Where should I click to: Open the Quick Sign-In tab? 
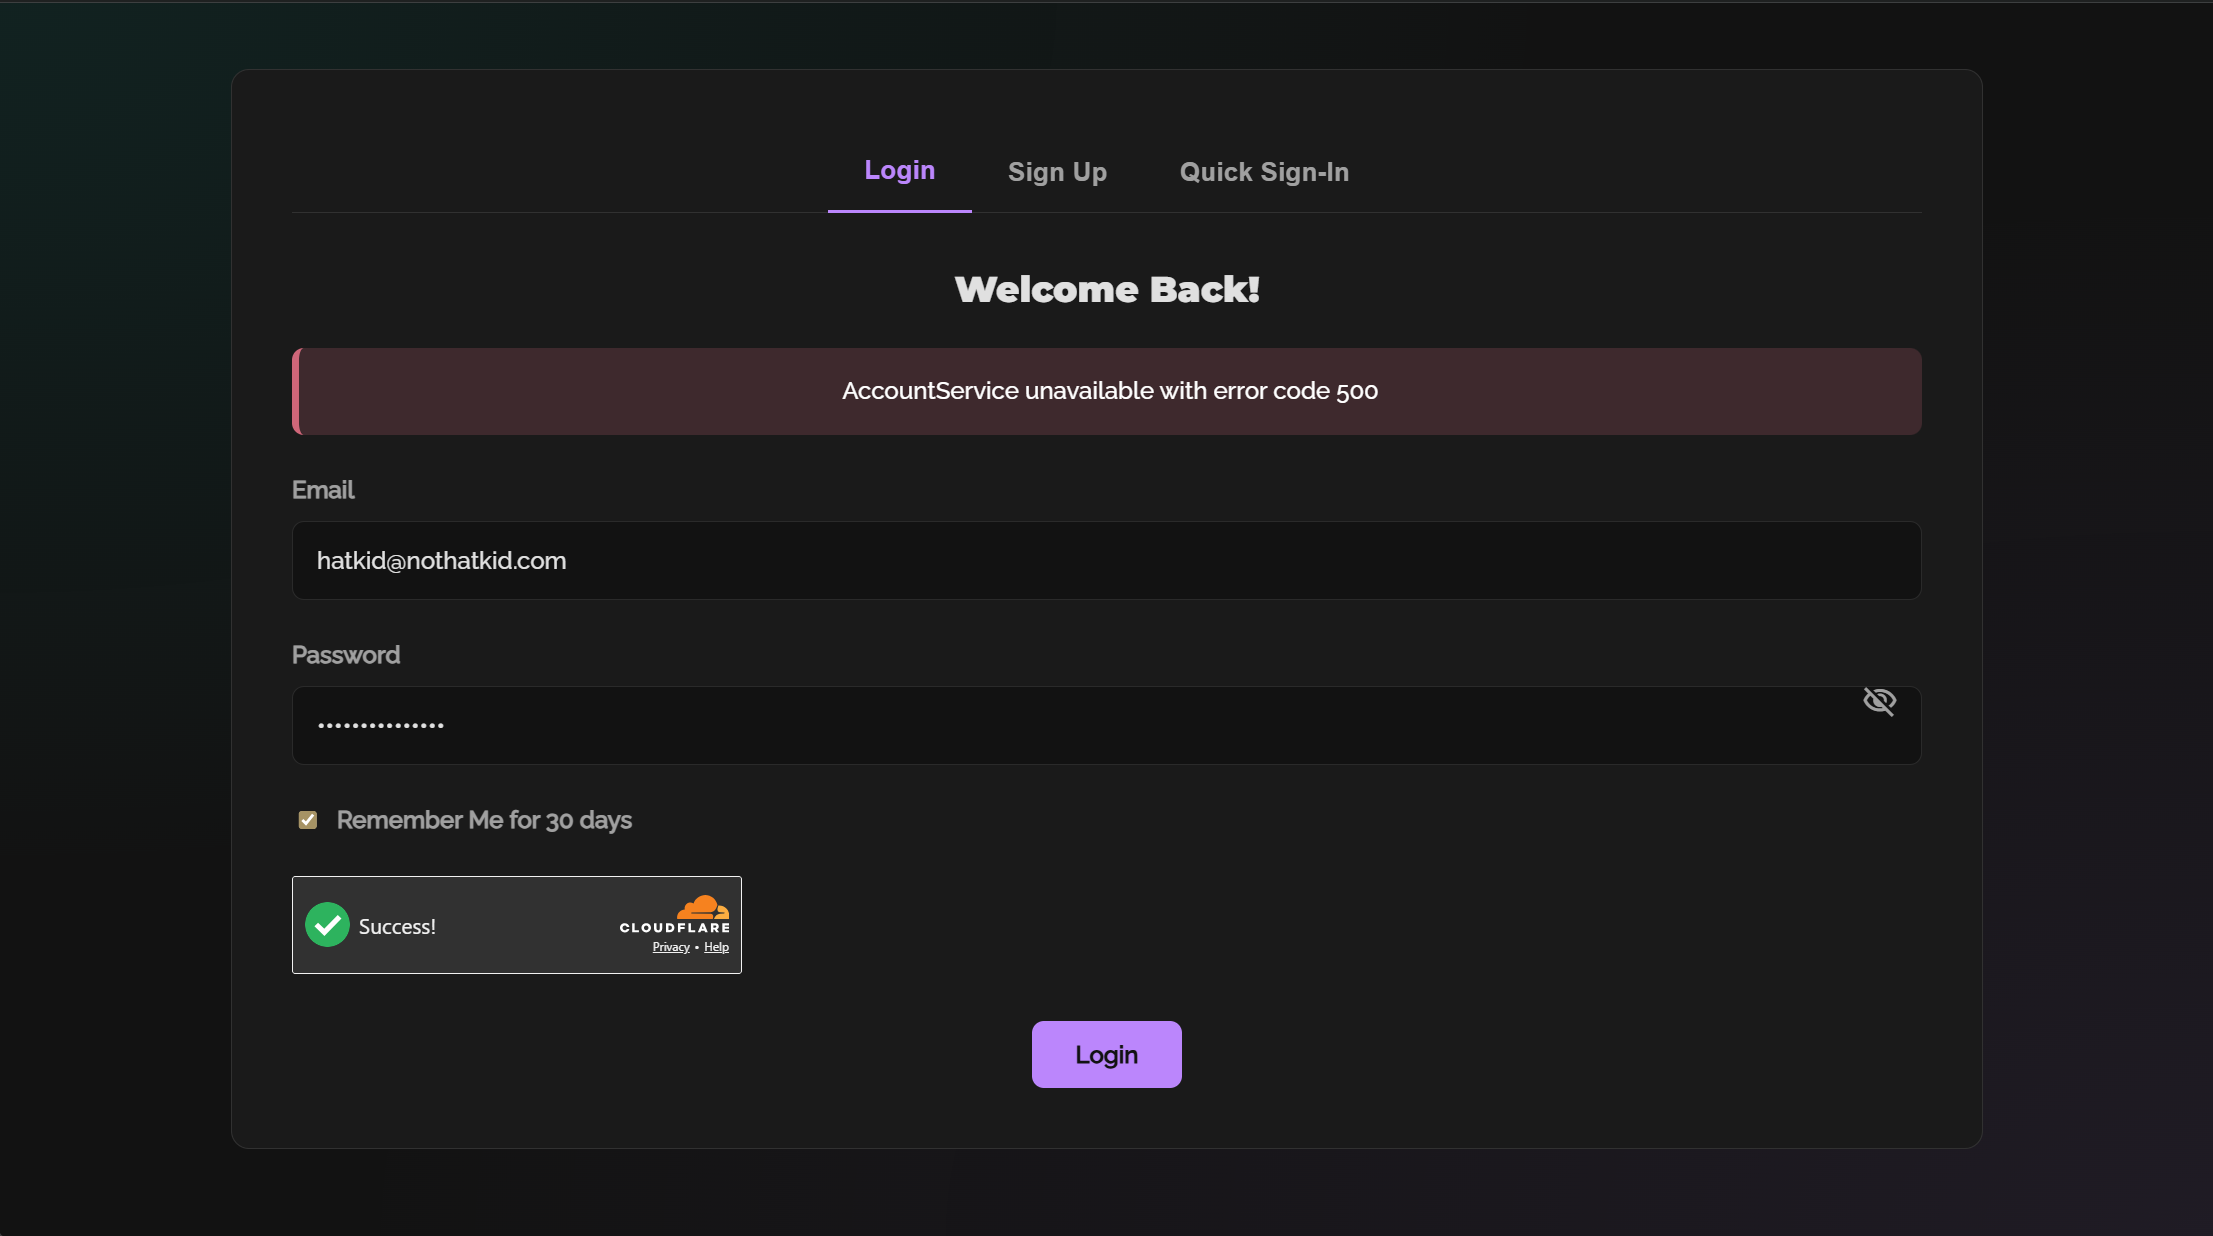(x=1264, y=172)
